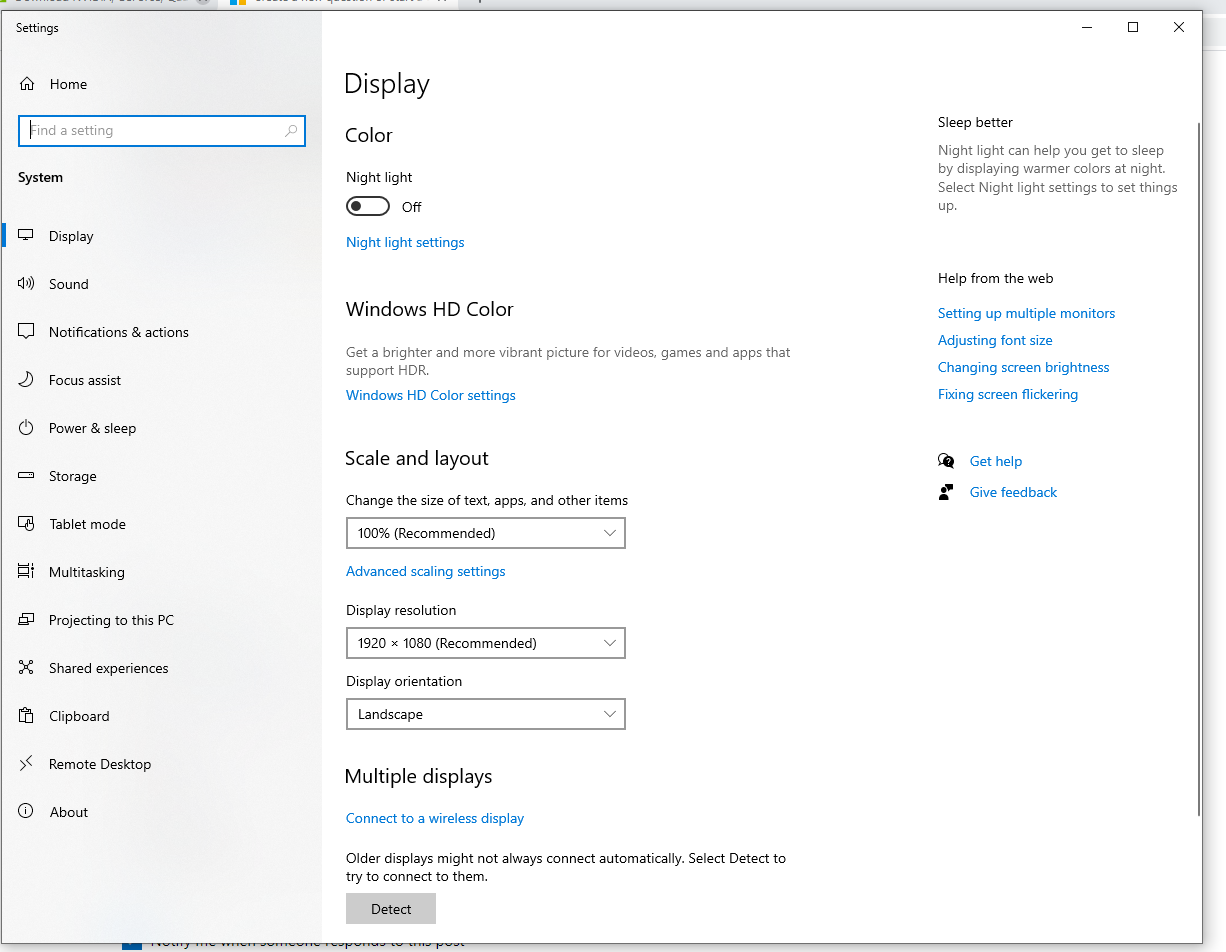
Task: Click the Storage drive icon
Action: pos(27,476)
